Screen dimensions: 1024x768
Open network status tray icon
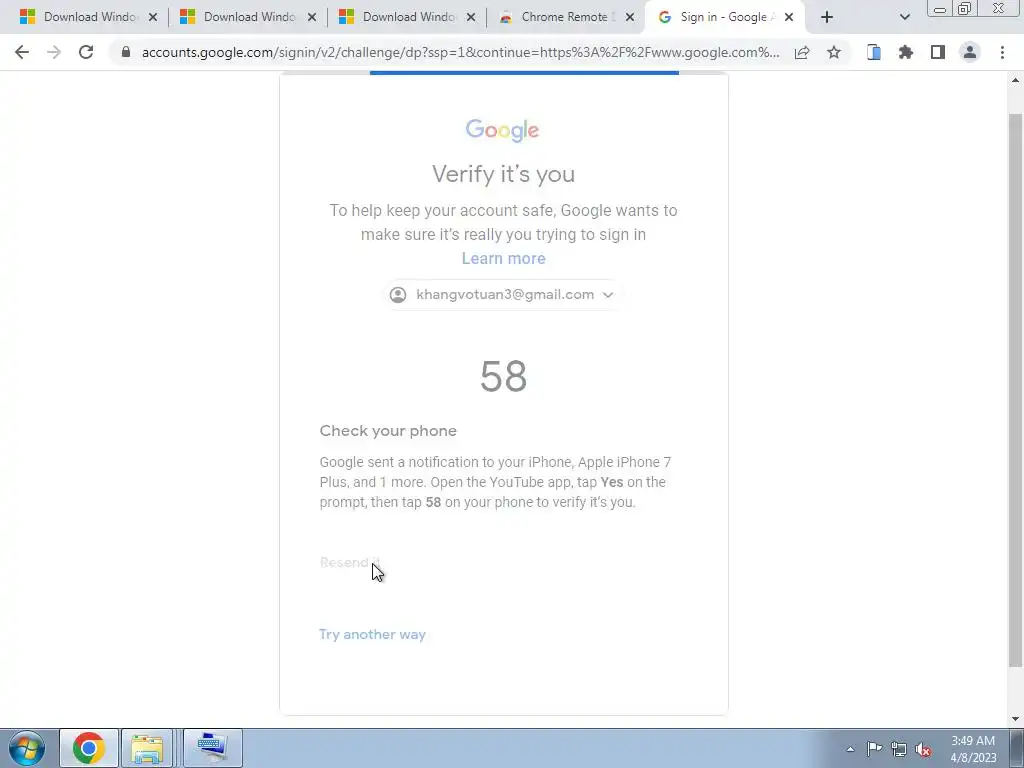click(899, 749)
